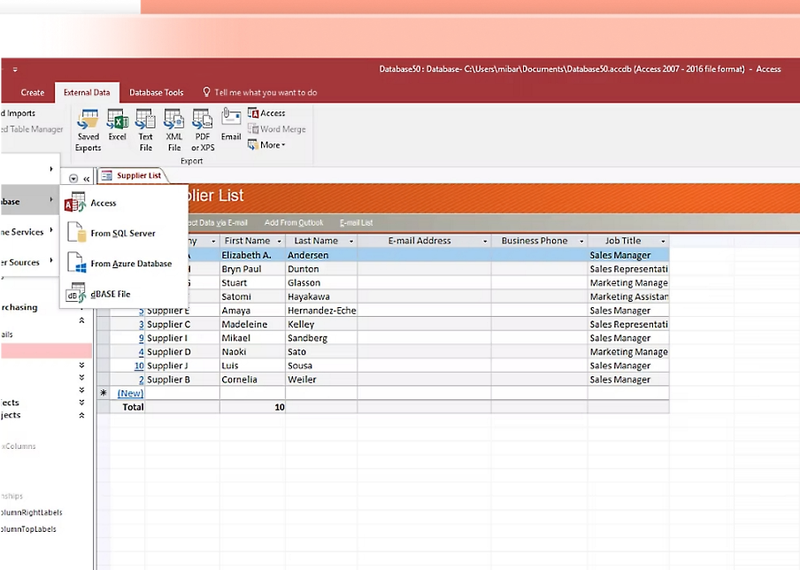800x570 pixels.
Task: Select From SQL Server menu entry
Action: [x=124, y=233]
